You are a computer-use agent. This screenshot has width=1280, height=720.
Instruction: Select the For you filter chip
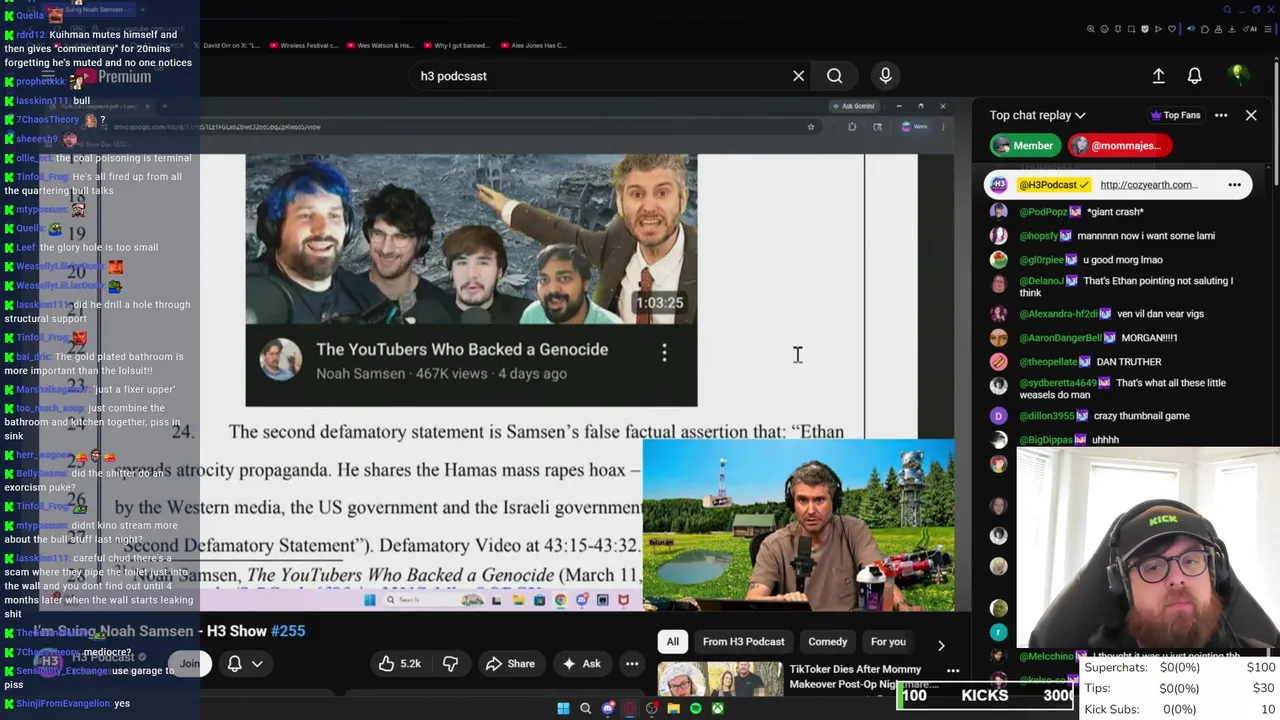(x=888, y=642)
